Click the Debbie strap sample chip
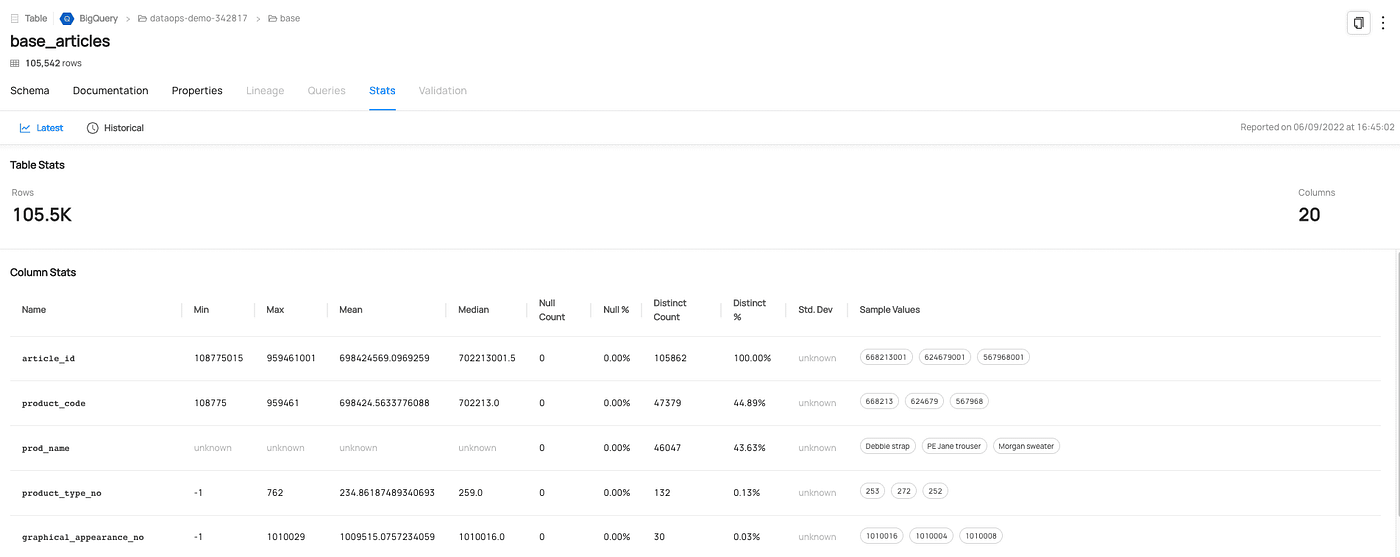The width and height of the screenshot is (1400, 557). pyautogui.click(x=888, y=447)
